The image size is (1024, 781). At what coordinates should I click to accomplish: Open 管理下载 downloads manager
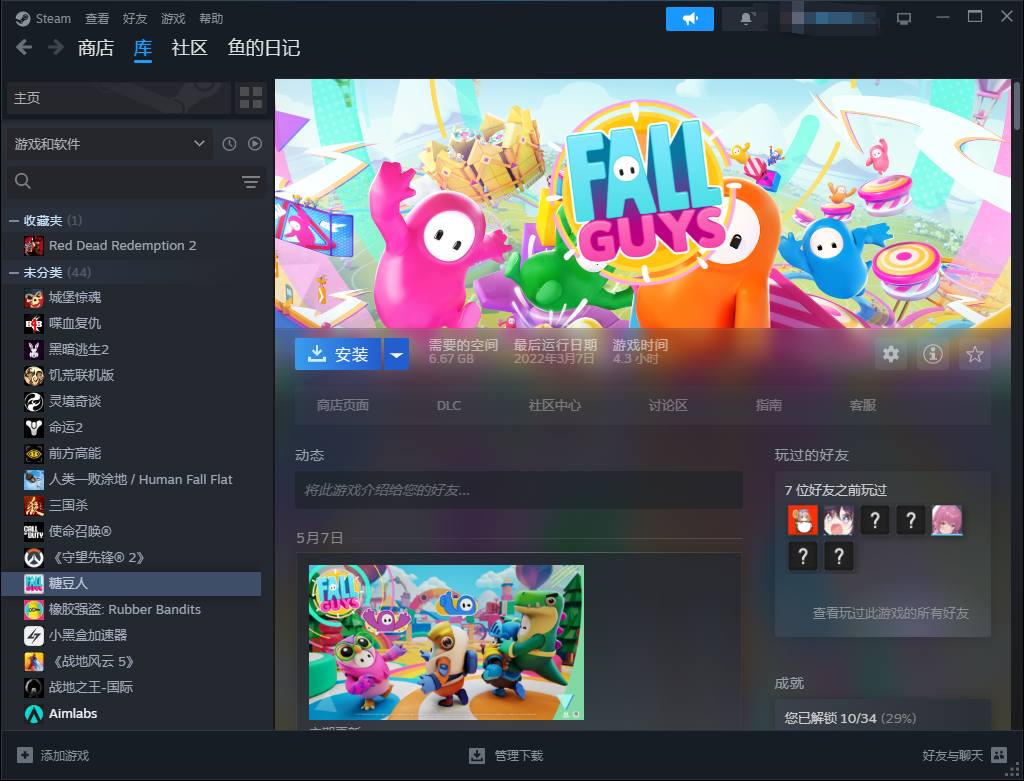click(x=506, y=756)
